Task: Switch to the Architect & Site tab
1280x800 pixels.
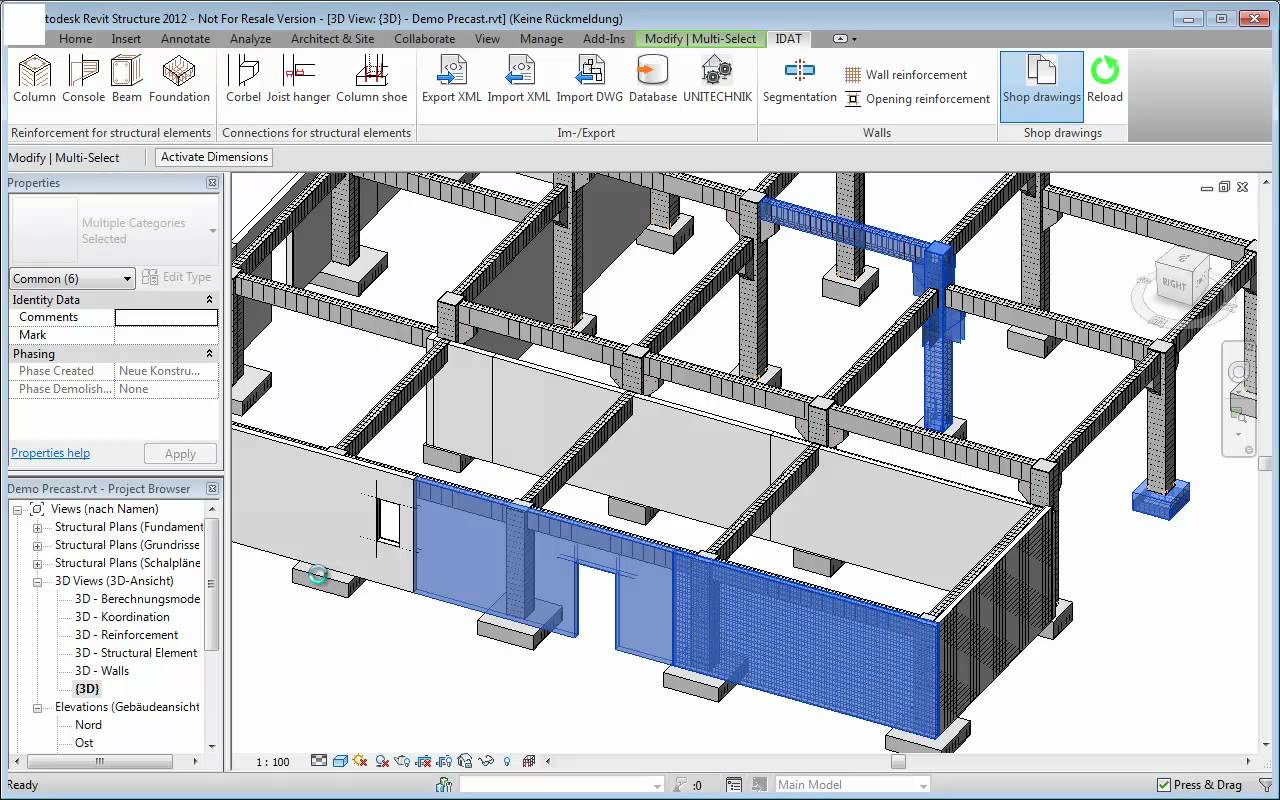Action: click(x=332, y=39)
